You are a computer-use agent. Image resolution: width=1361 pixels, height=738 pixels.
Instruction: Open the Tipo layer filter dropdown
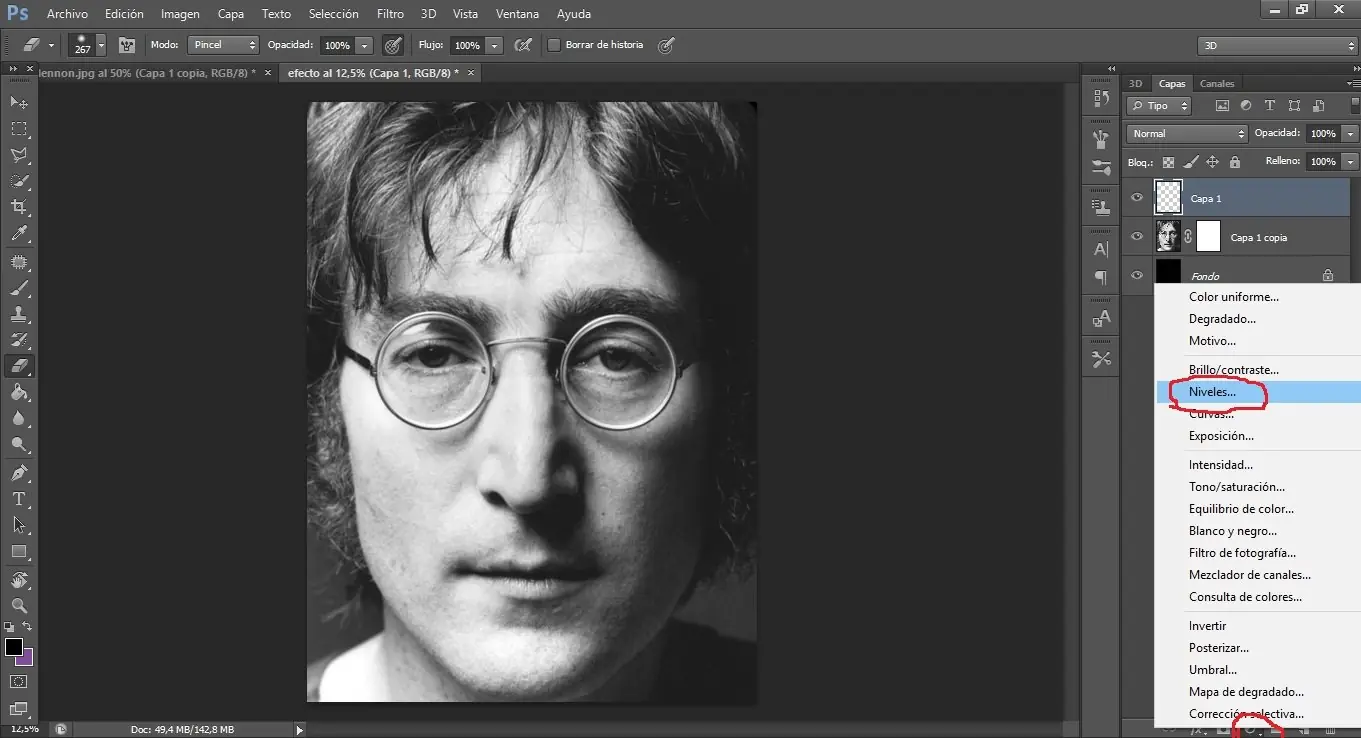click(x=1159, y=106)
